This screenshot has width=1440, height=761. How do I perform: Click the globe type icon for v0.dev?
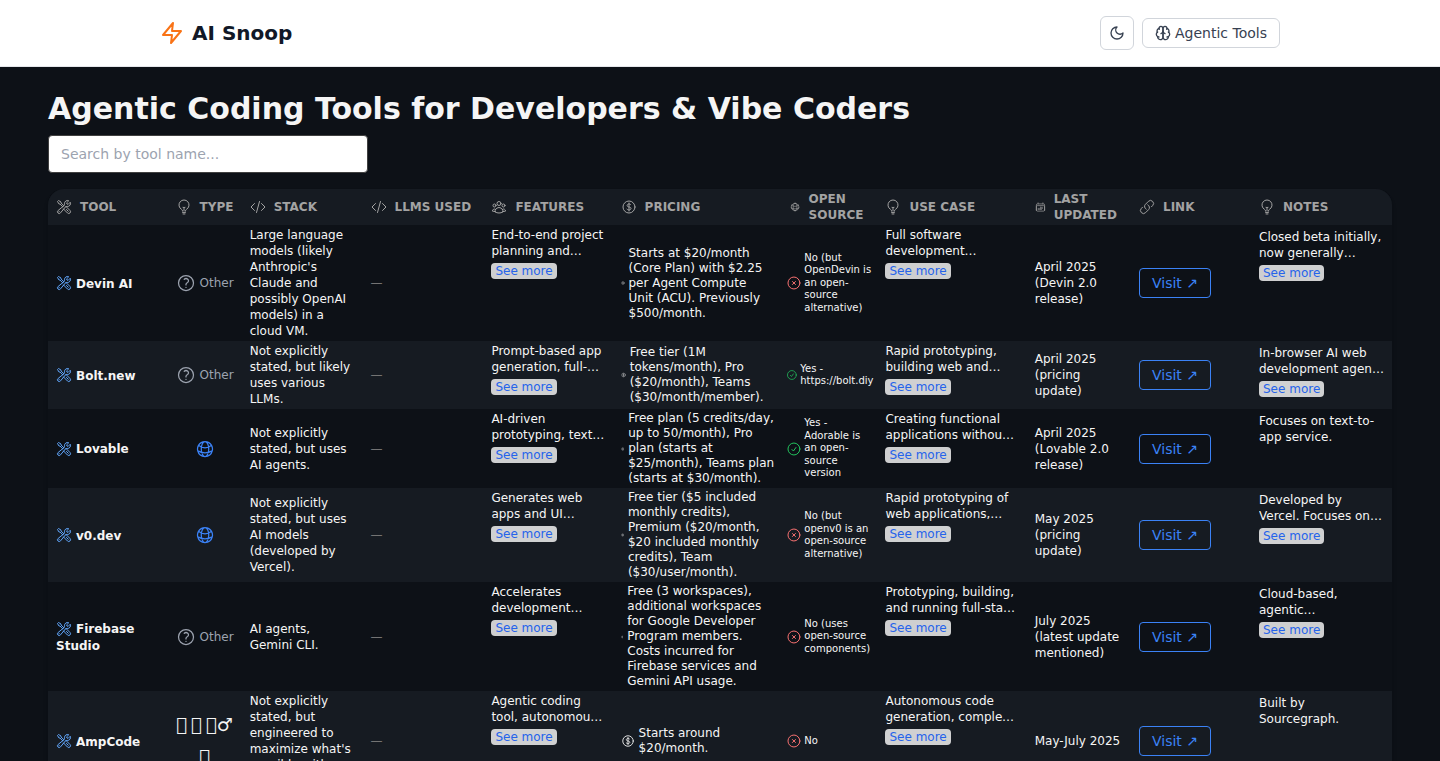coord(205,535)
